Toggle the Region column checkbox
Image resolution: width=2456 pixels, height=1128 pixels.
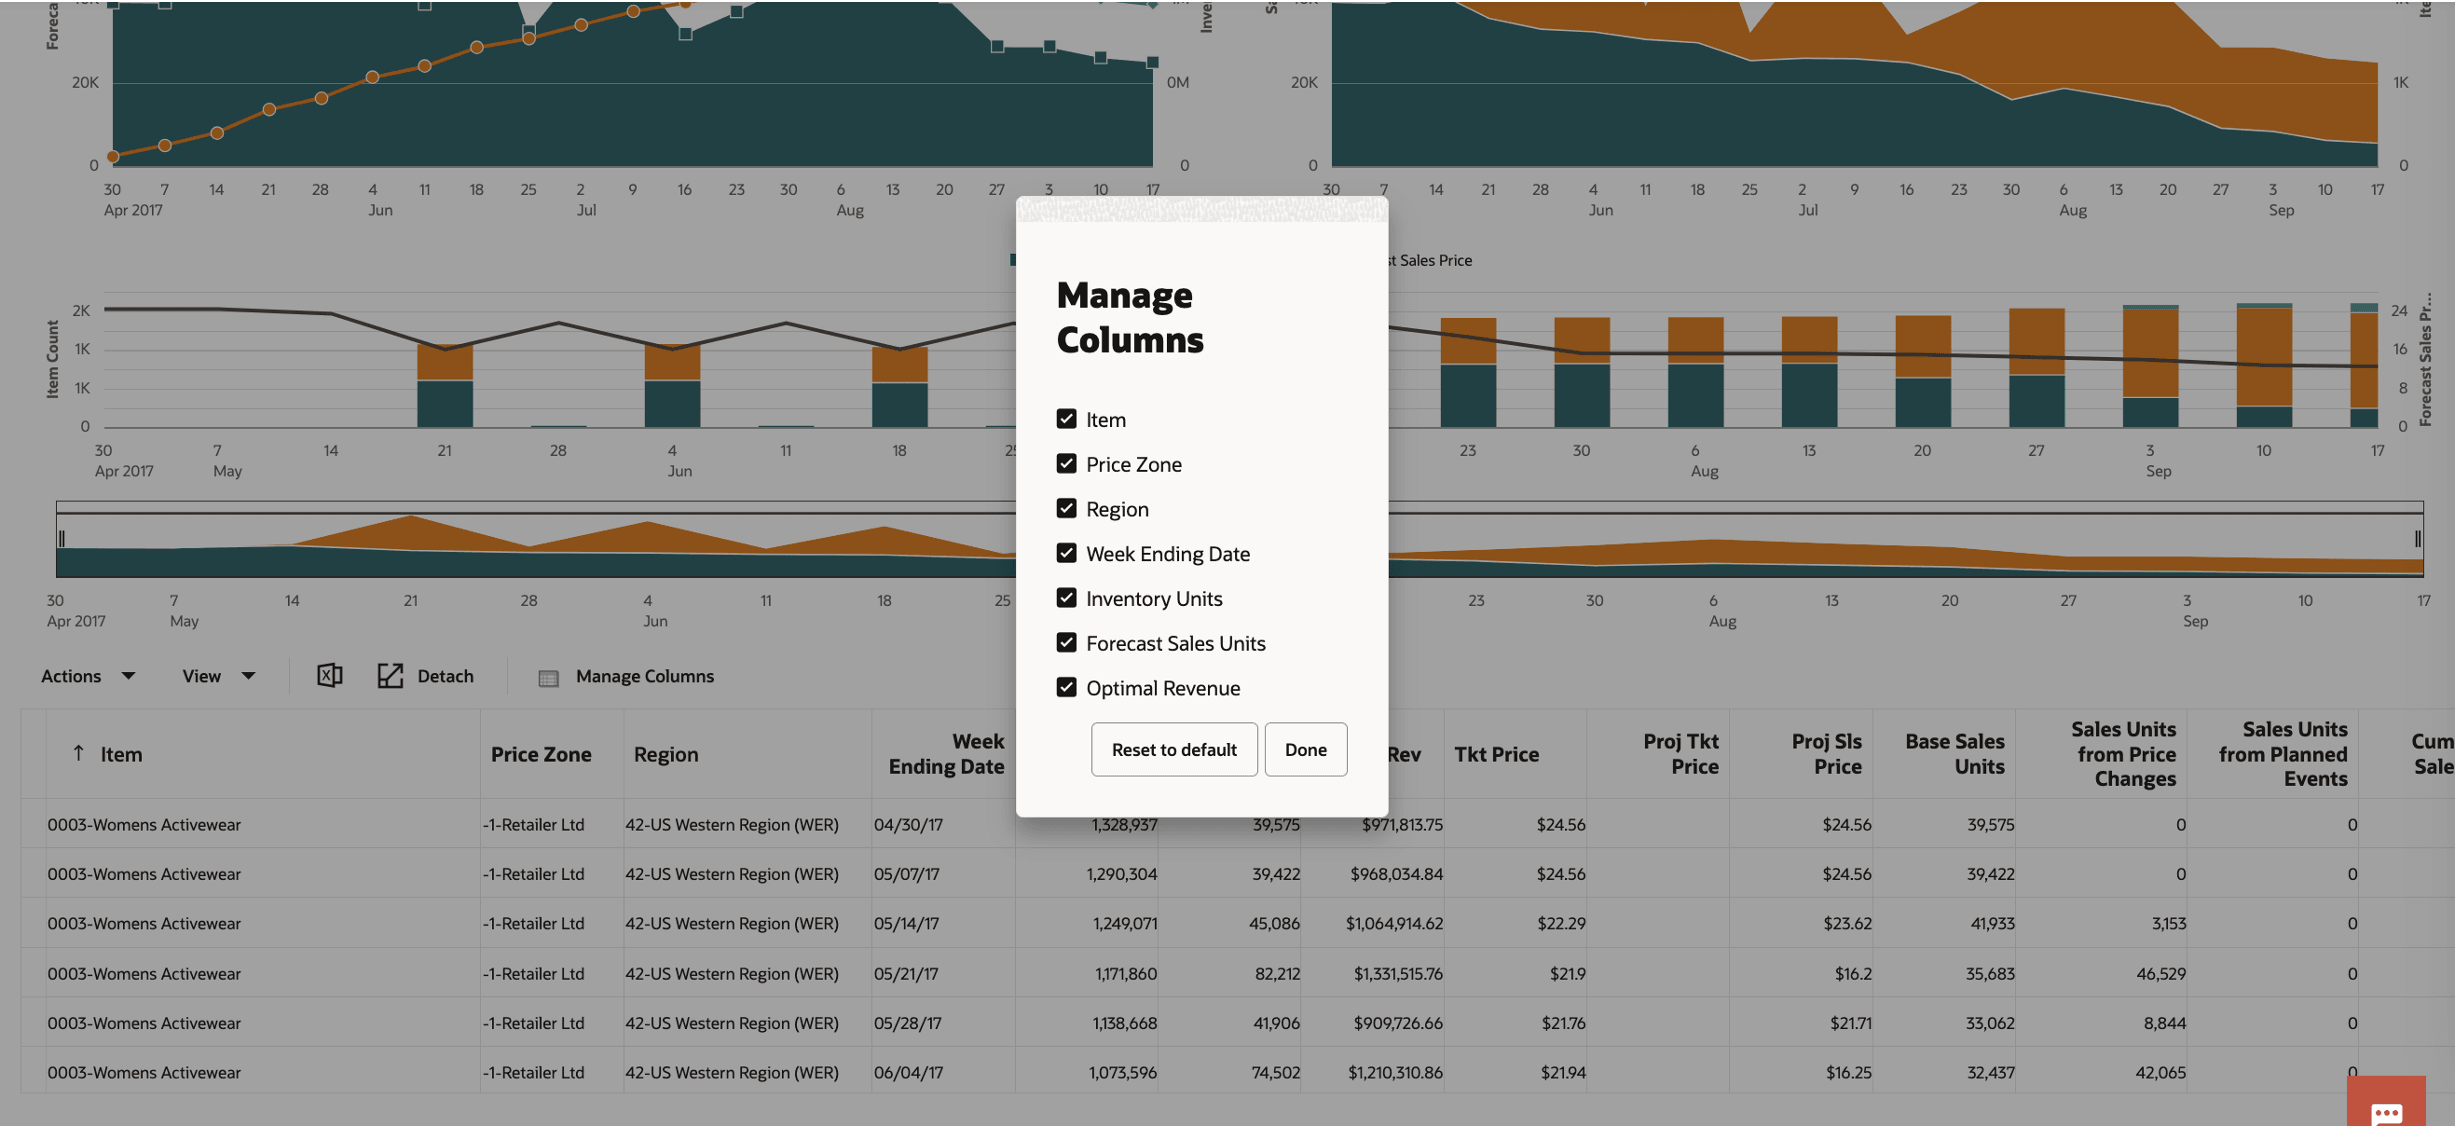click(1066, 509)
